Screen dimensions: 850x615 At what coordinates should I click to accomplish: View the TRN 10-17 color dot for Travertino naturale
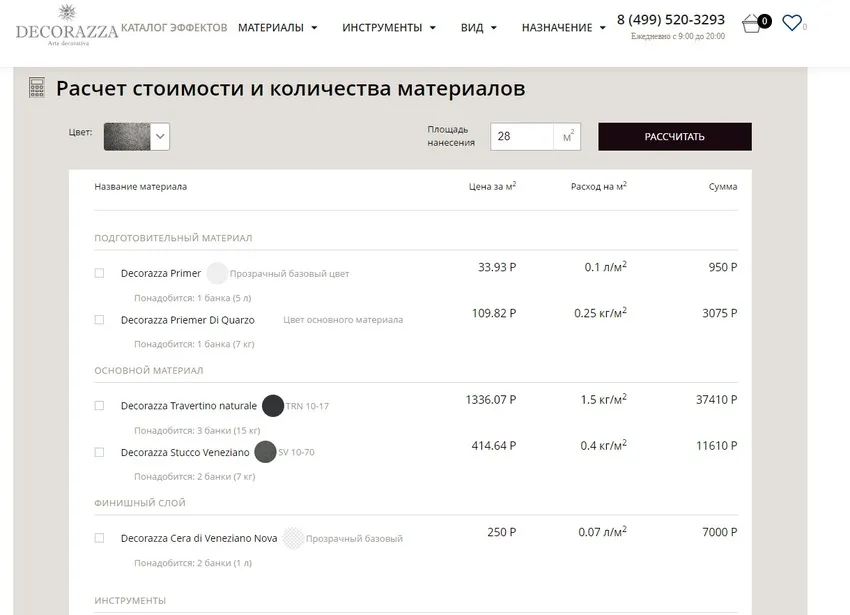point(272,406)
